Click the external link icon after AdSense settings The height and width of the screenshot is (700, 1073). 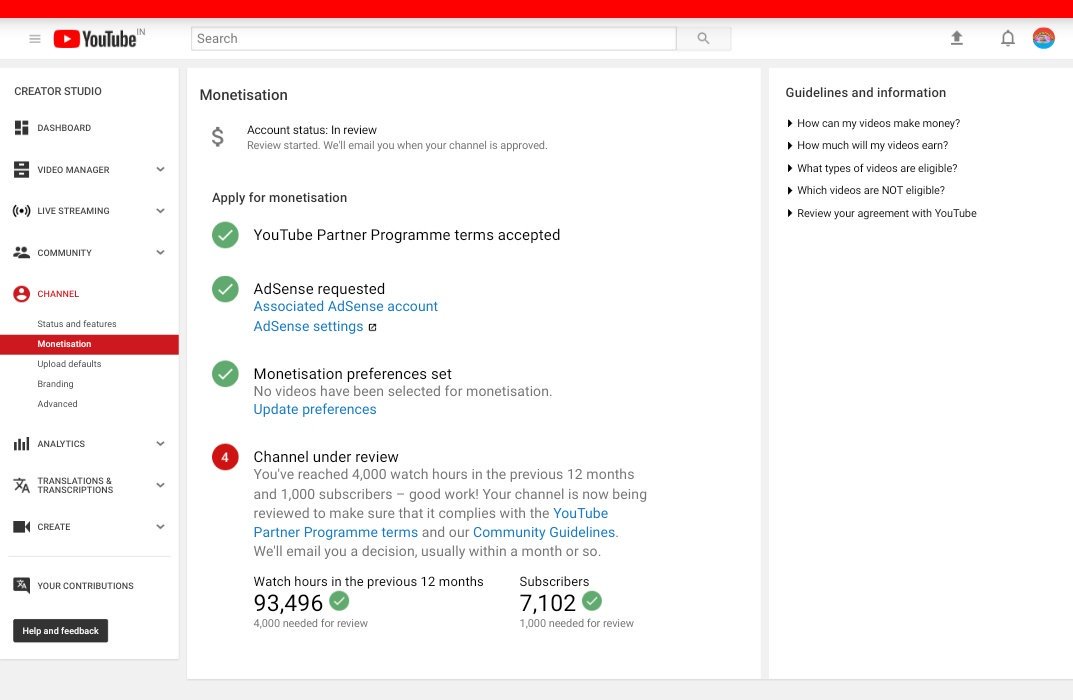pos(372,327)
